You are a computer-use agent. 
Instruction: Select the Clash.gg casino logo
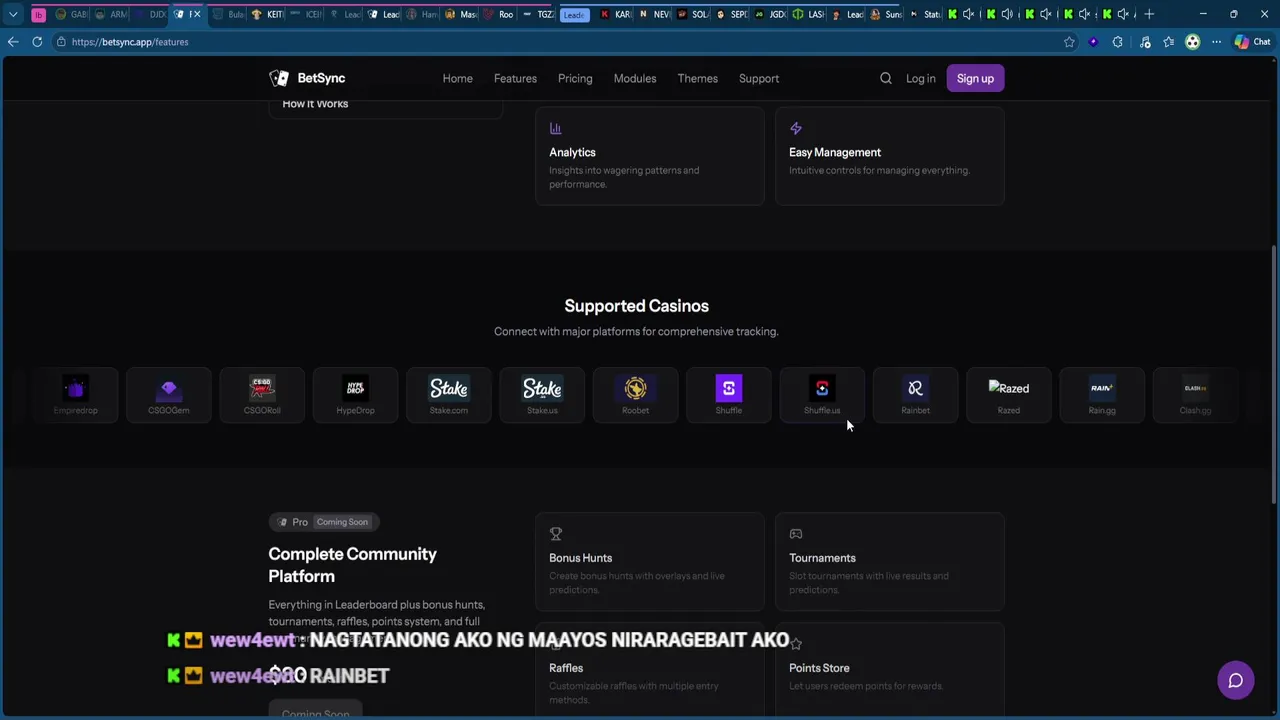click(x=1195, y=388)
